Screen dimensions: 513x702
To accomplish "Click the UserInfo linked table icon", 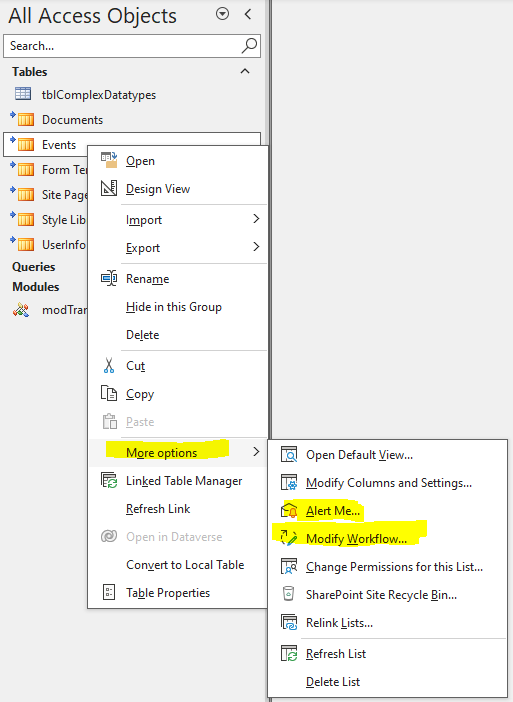I will coord(22,244).
